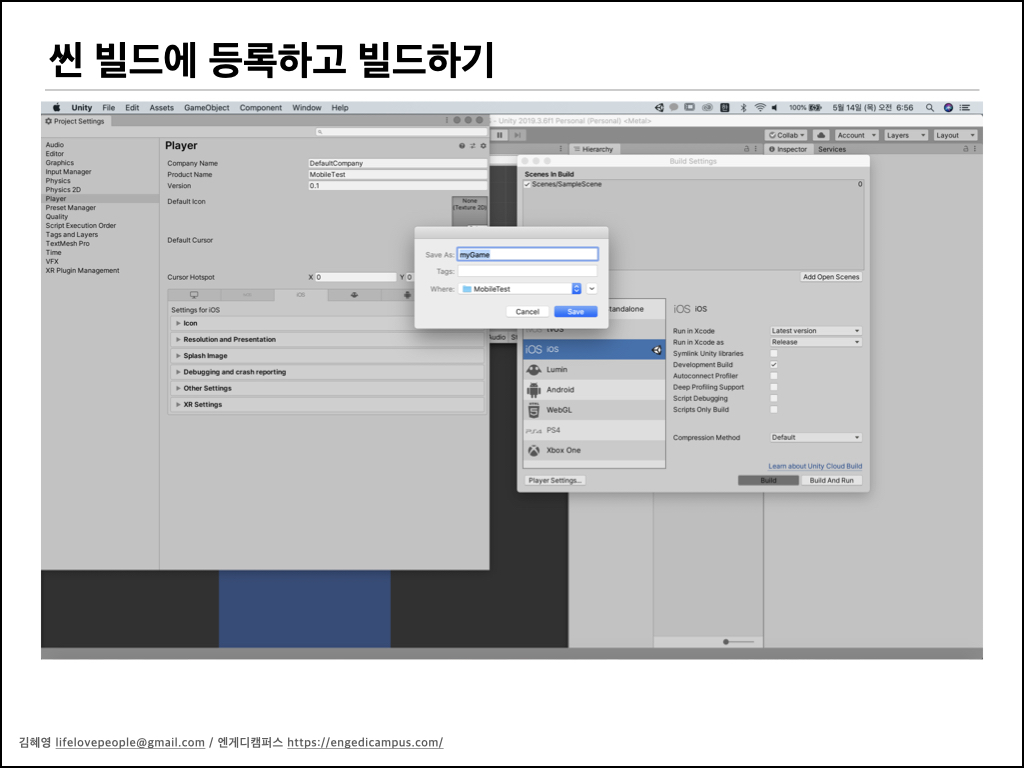Viewport: 1024px width, 768px height.
Task: Open the Component menu
Action: pyautogui.click(x=261, y=108)
